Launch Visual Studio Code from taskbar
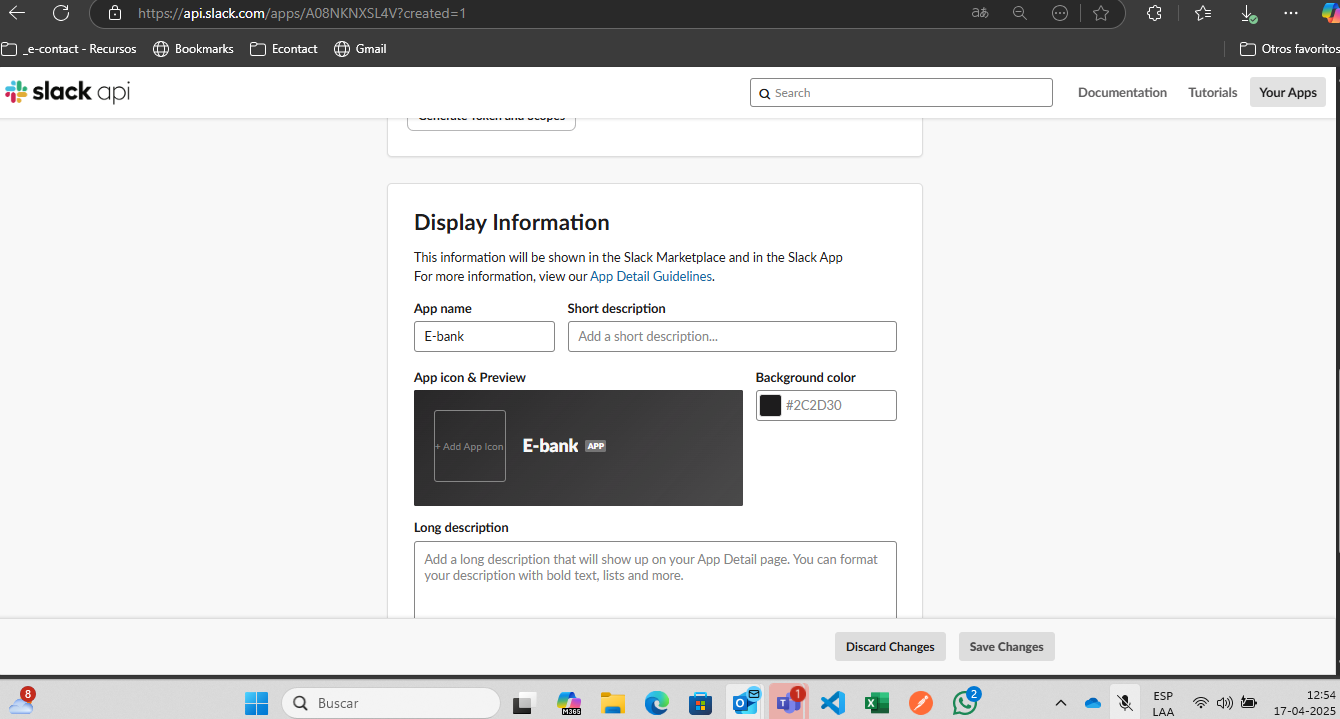 [x=832, y=702]
